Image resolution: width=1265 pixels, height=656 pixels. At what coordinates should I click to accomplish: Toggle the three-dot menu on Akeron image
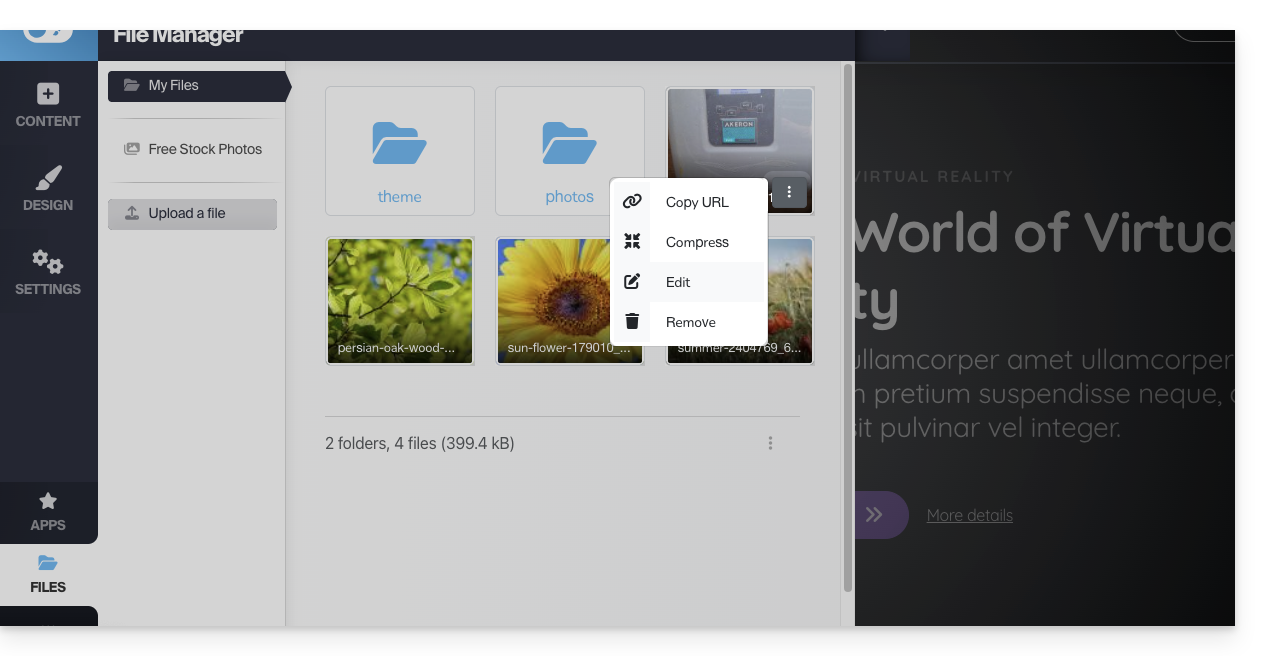point(789,193)
